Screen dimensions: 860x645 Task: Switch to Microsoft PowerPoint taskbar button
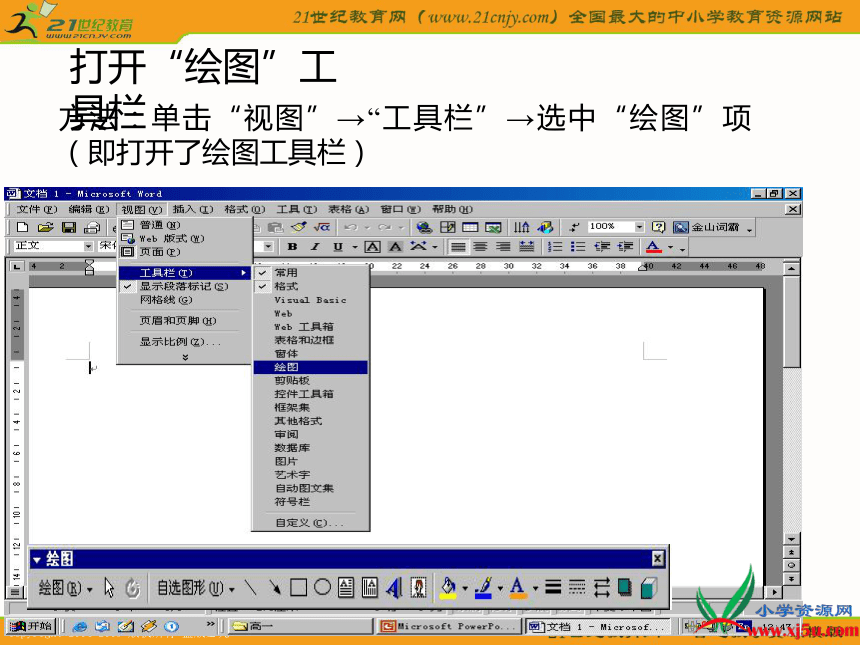click(448, 626)
